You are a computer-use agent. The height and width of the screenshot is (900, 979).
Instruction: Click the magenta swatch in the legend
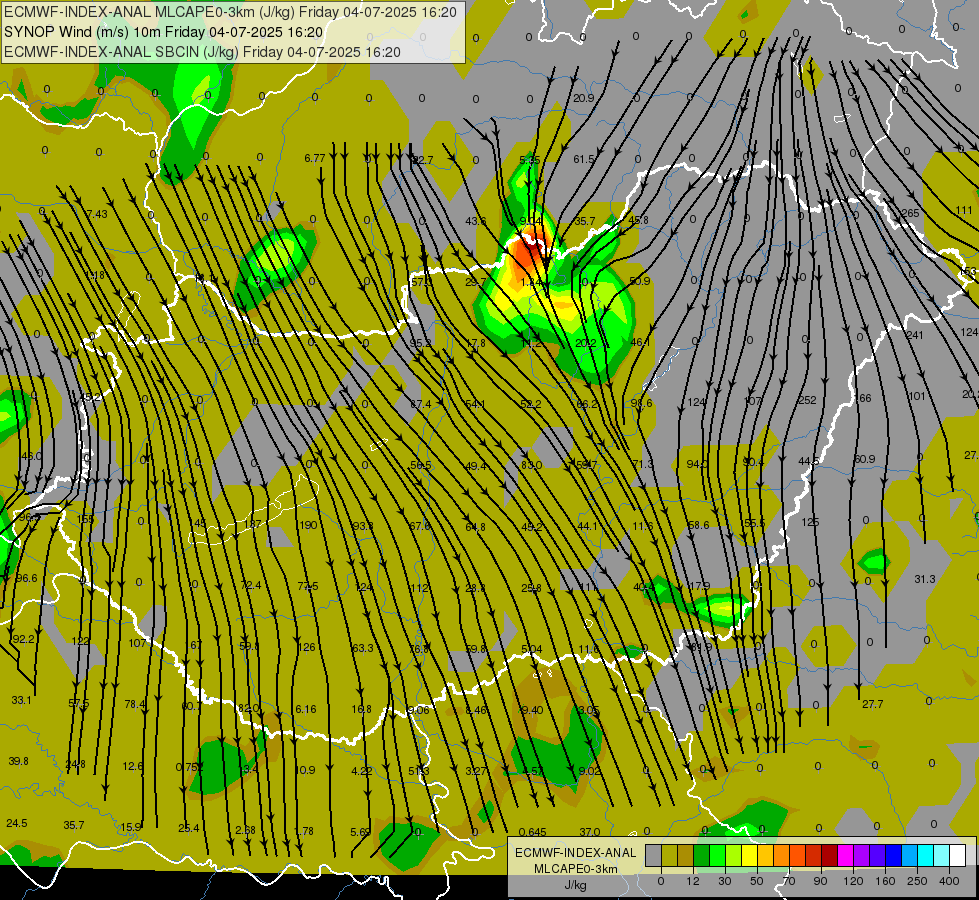pyautogui.click(x=846, y=855)
